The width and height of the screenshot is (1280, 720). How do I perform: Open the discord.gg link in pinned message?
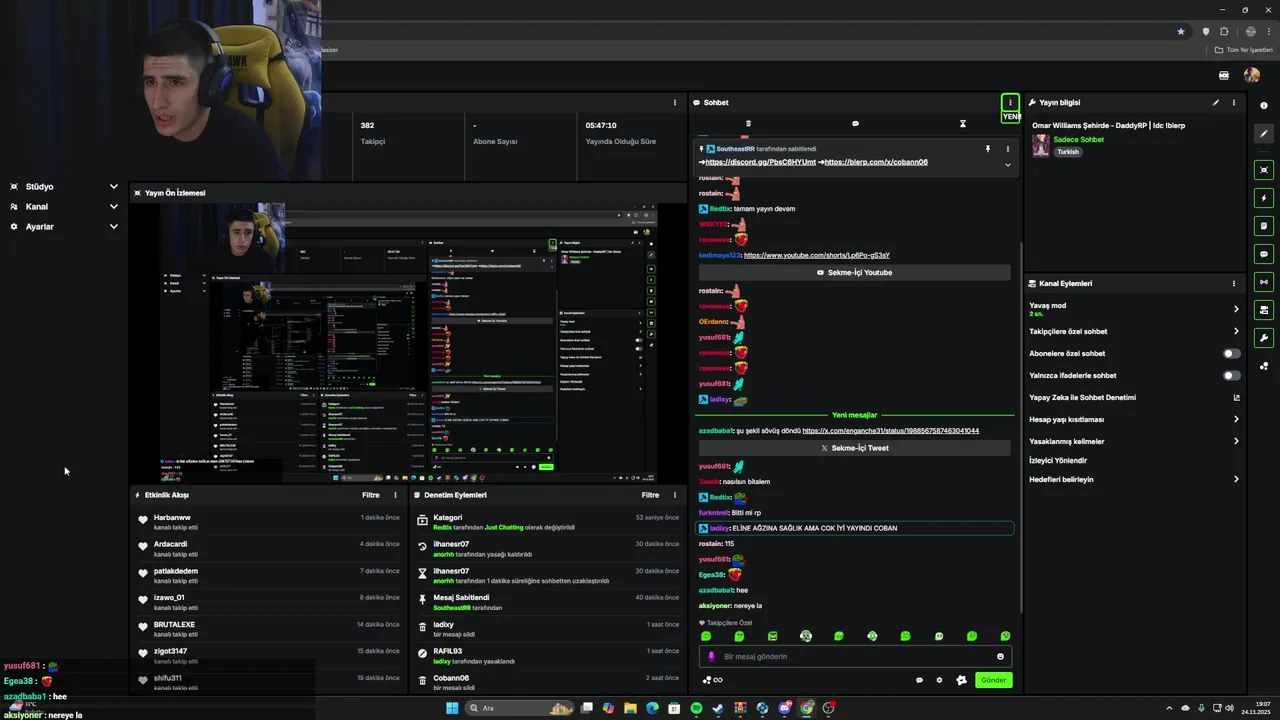(760, 162)
